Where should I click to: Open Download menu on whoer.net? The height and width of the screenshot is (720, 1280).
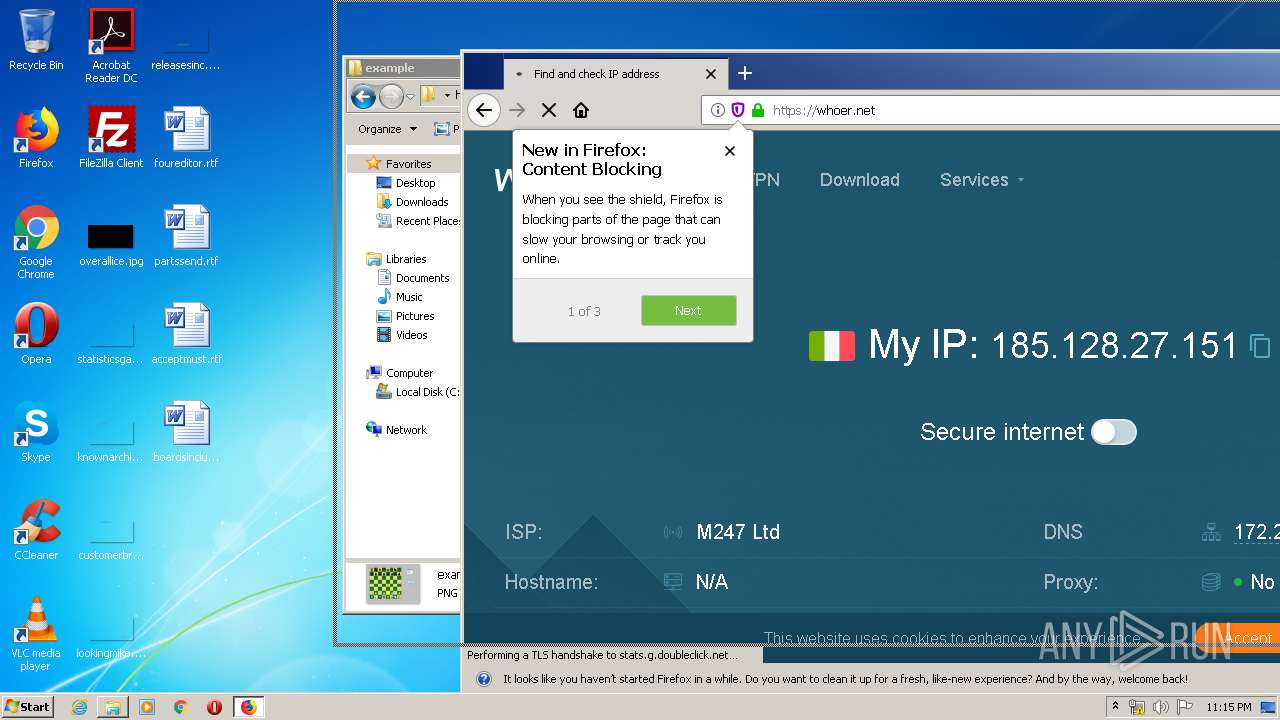point(860,180)
